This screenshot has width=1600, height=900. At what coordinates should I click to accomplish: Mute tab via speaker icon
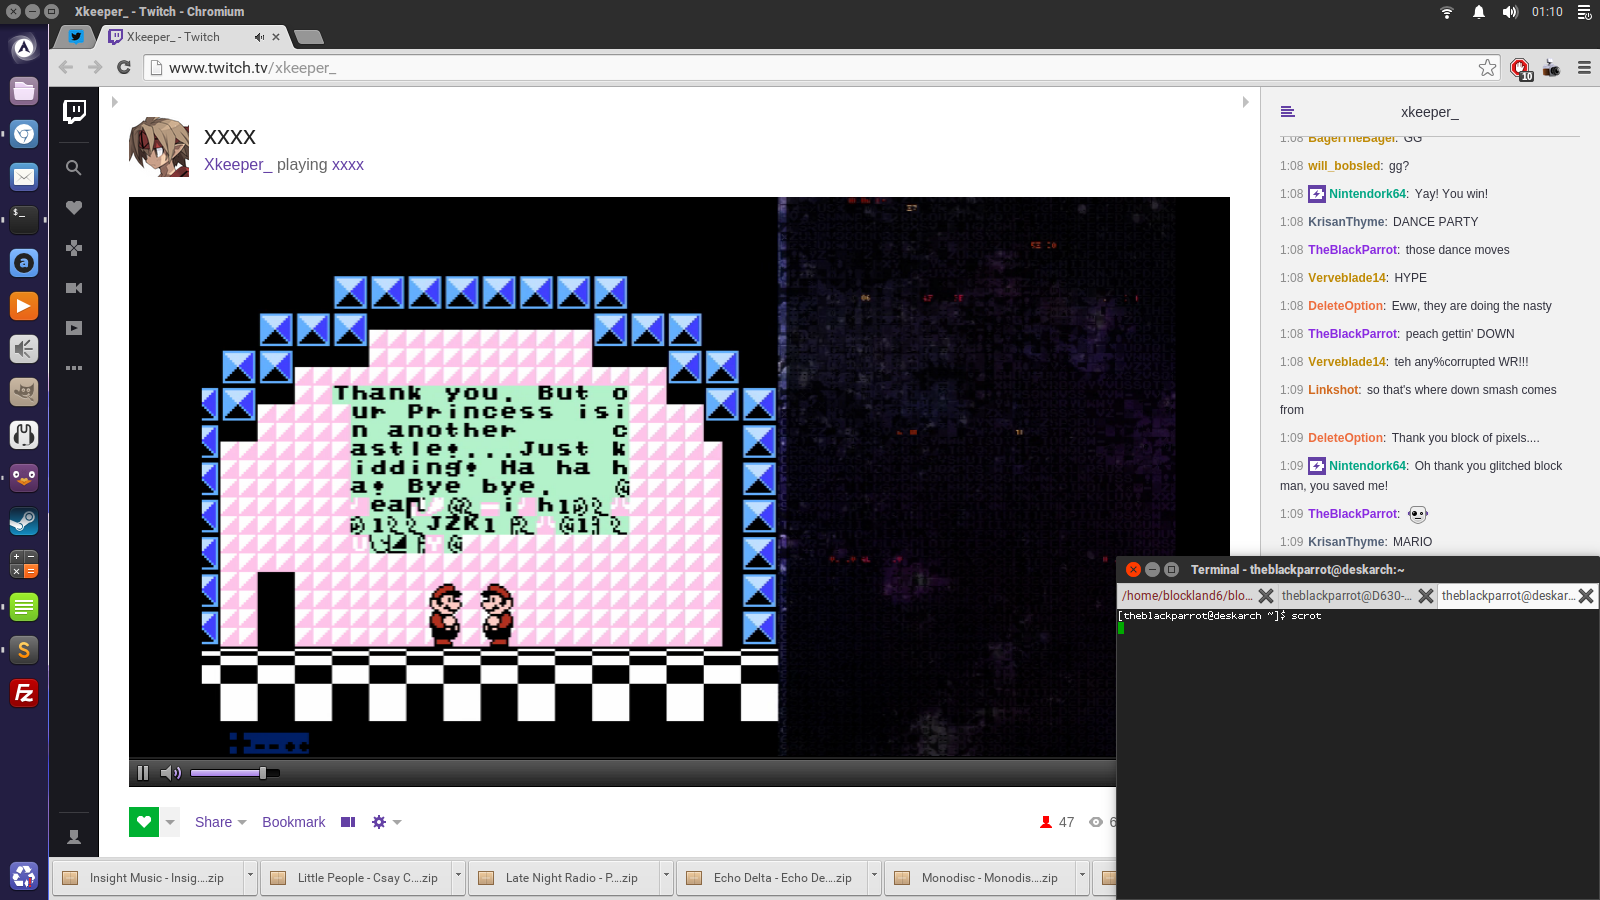point(259,37)
